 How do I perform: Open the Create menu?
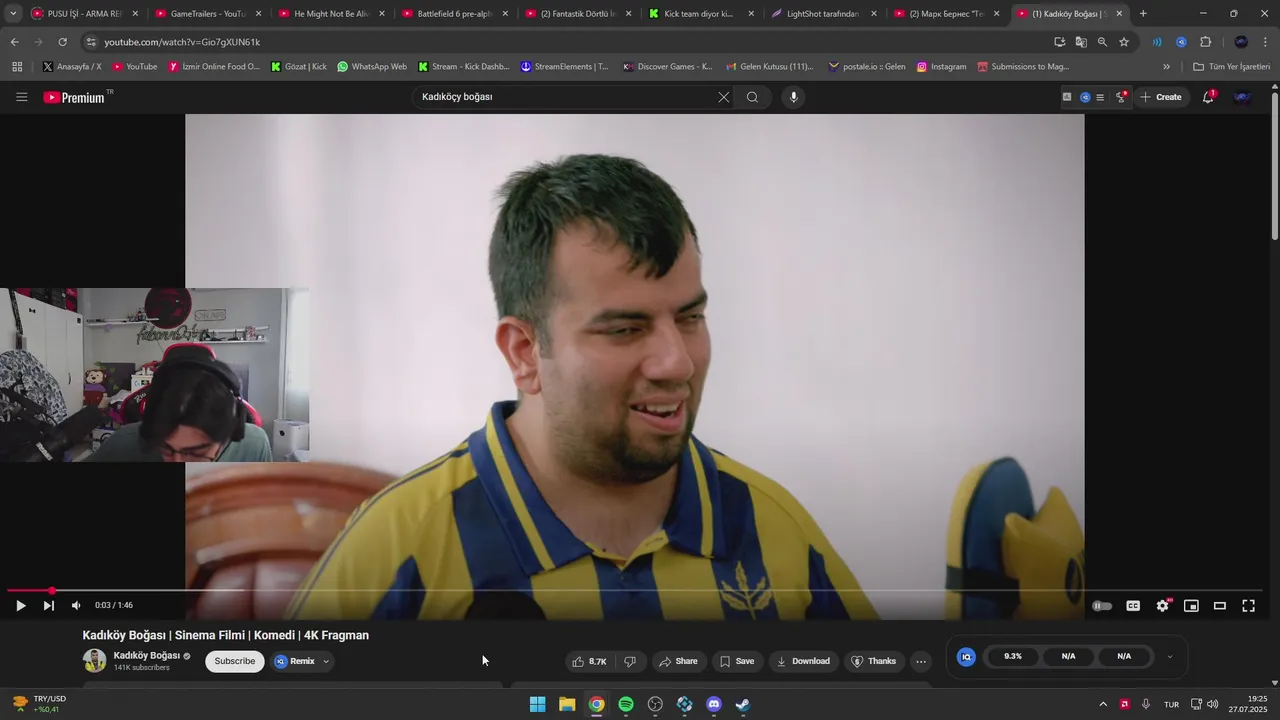(1161, 97)
